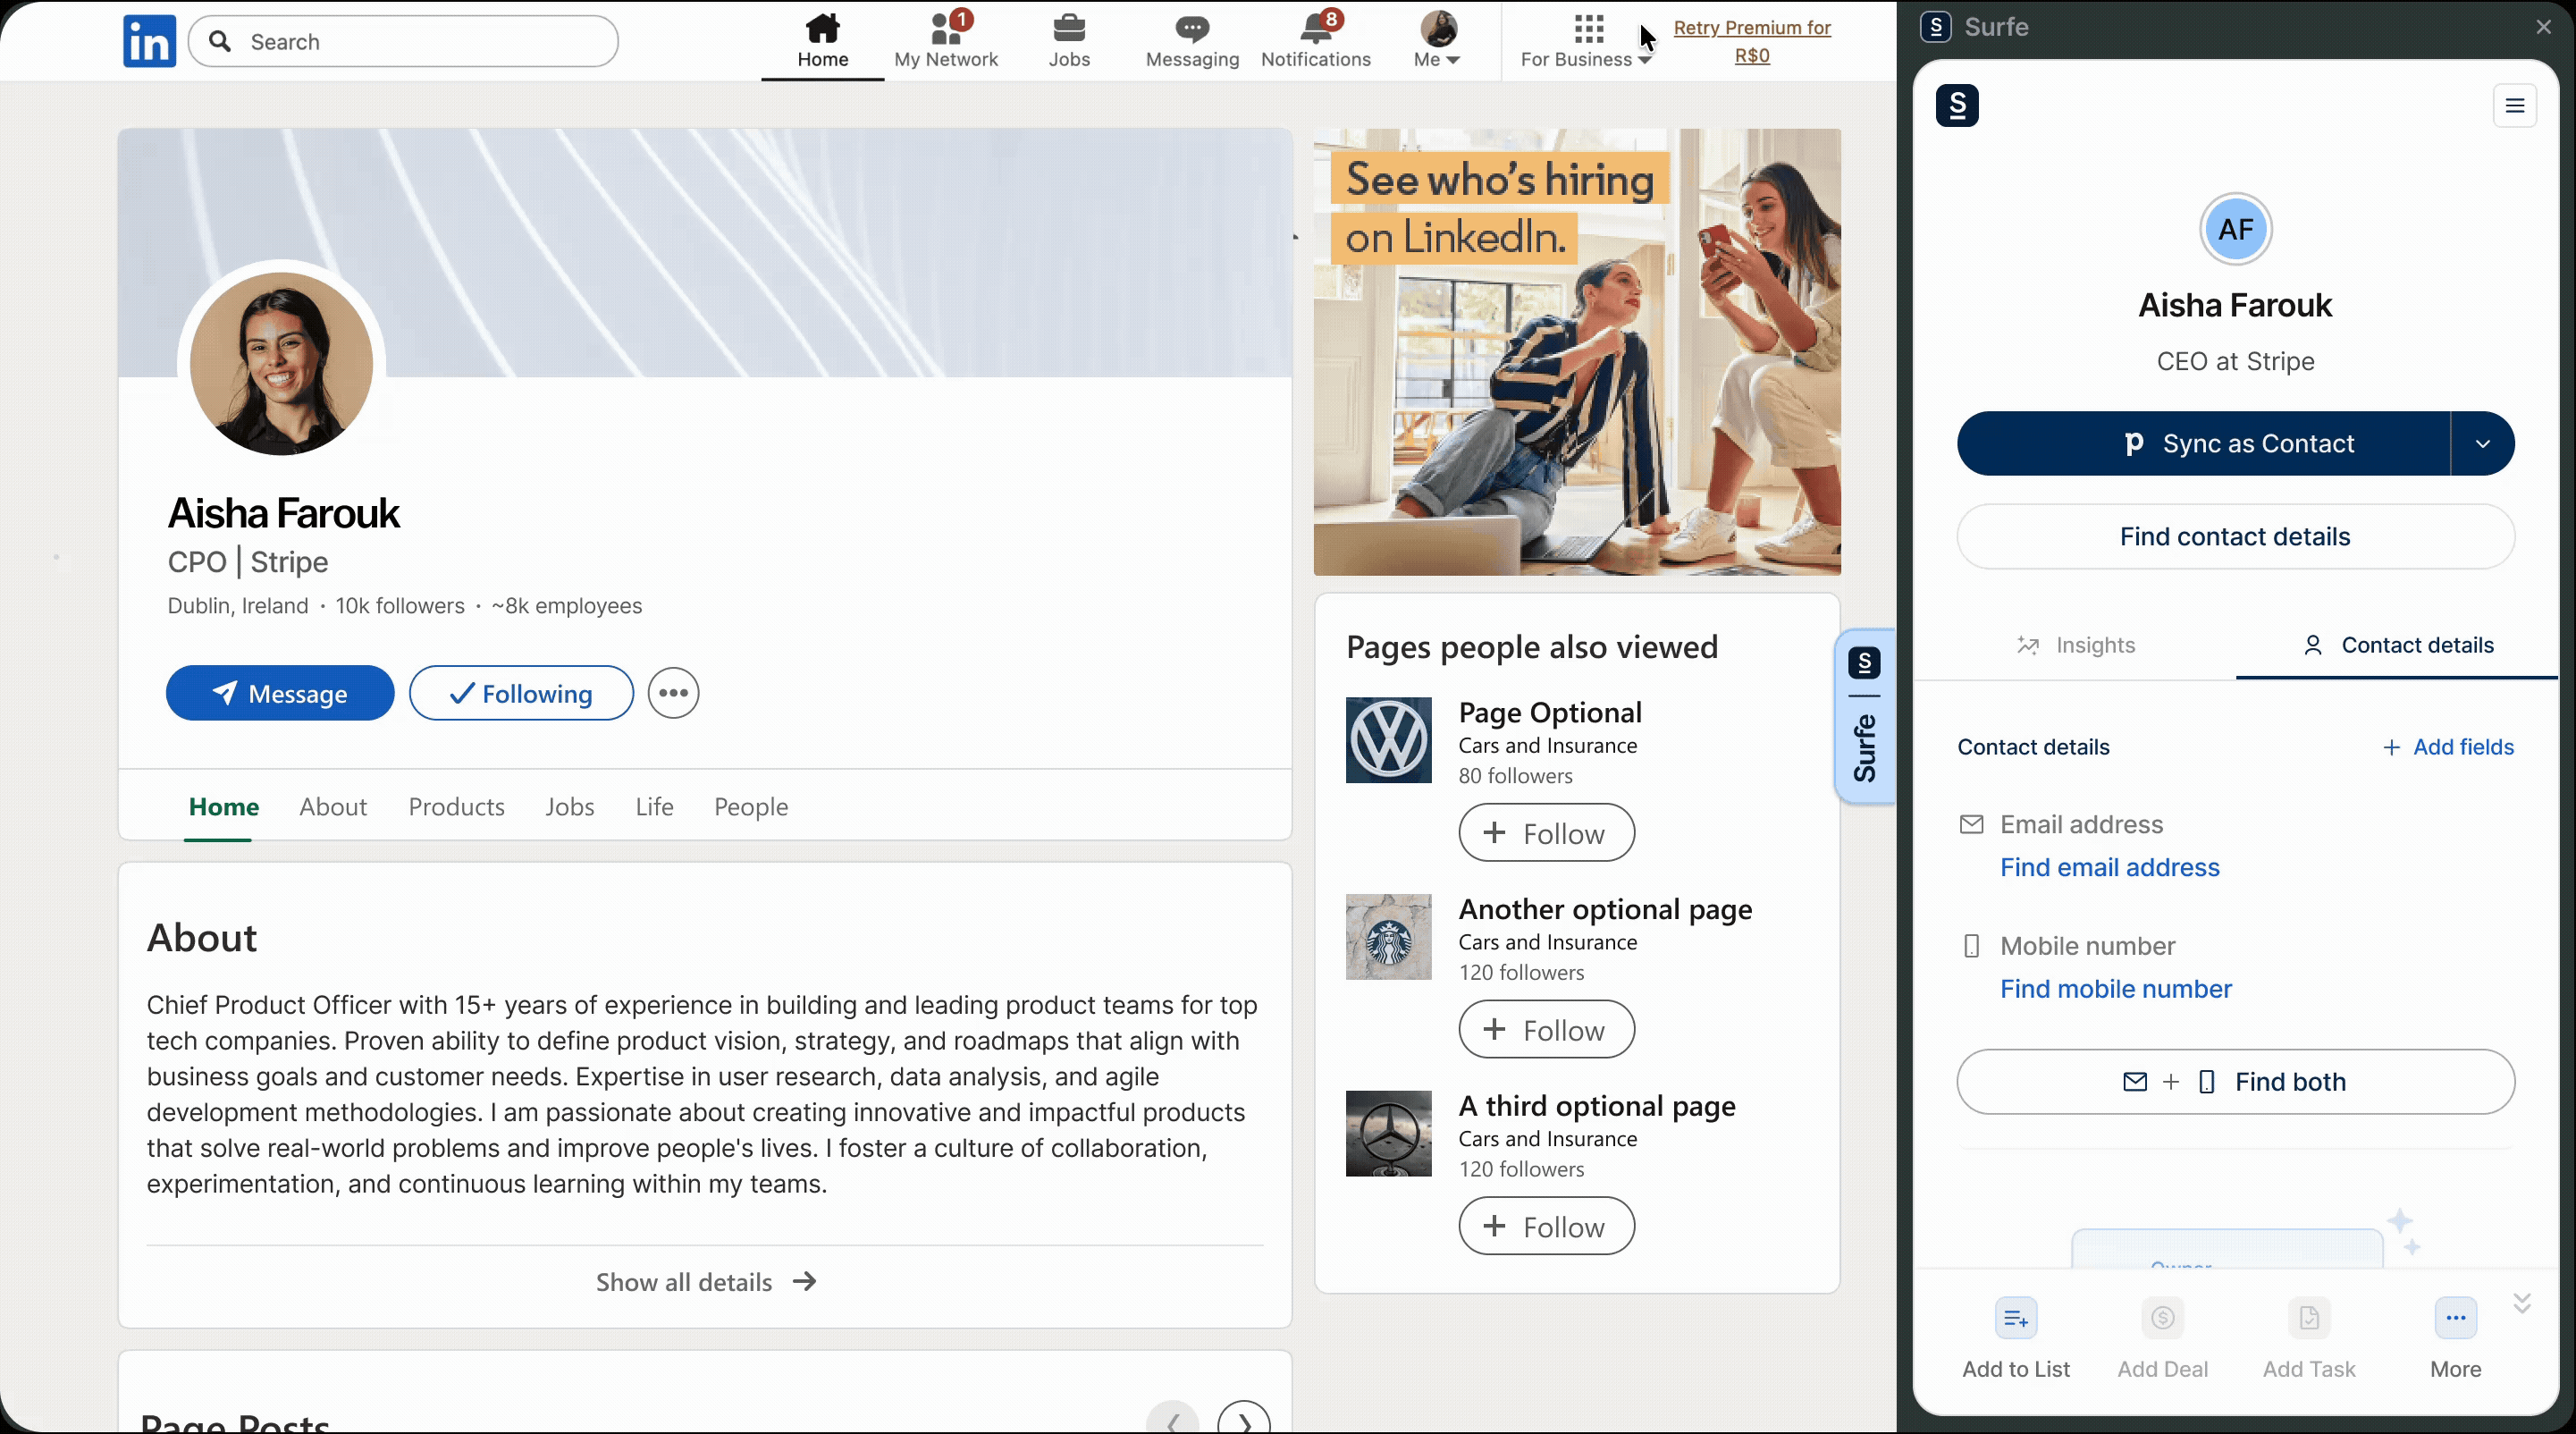Select the People profile tab
Viewport: 2576px width, 1434px height.
[x=751, y=807]
